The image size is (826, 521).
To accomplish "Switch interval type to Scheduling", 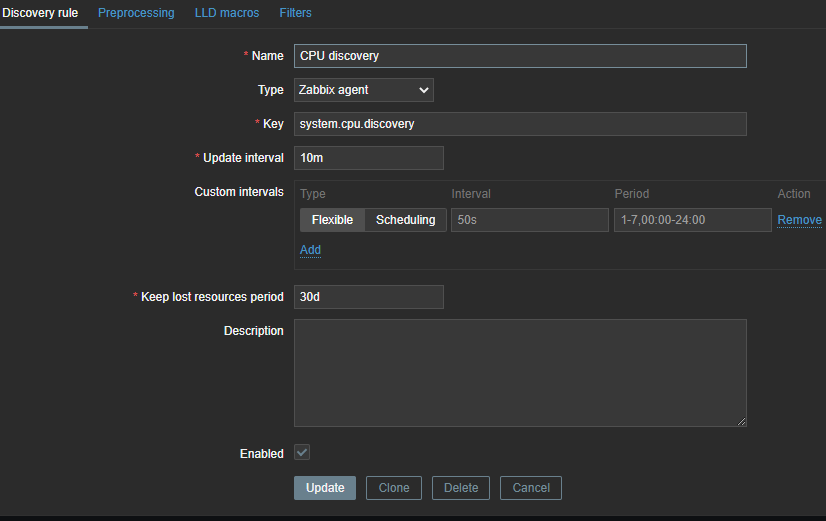I will click(405, 220).
